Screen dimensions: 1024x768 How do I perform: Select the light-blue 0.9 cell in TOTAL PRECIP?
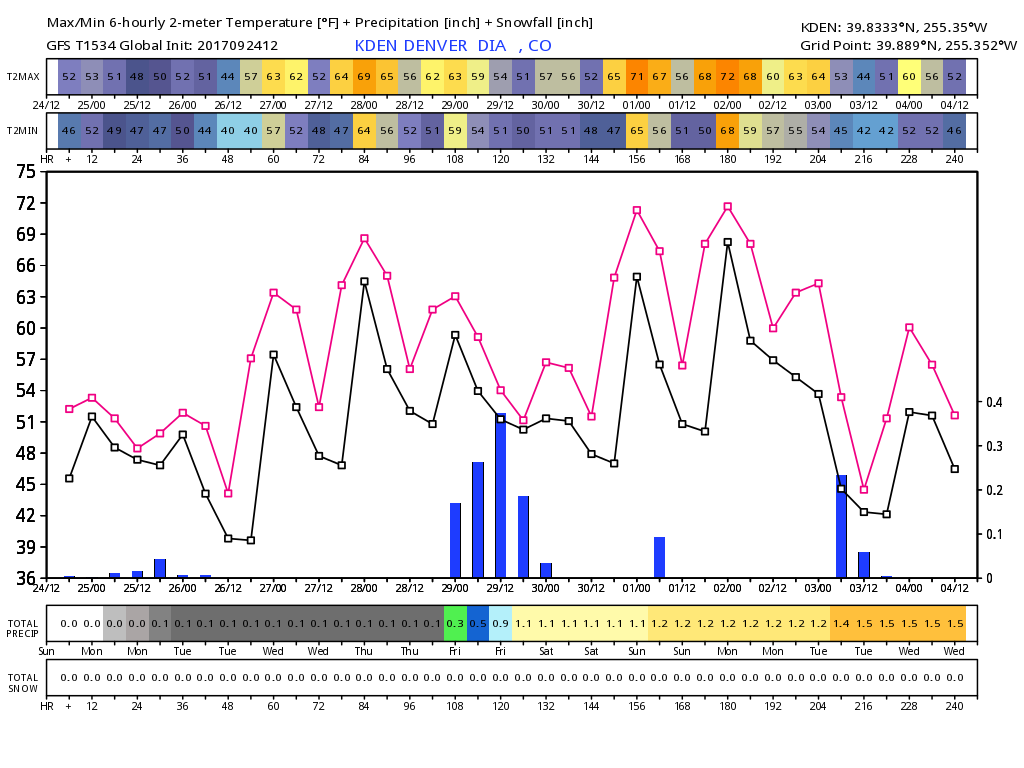500,624
